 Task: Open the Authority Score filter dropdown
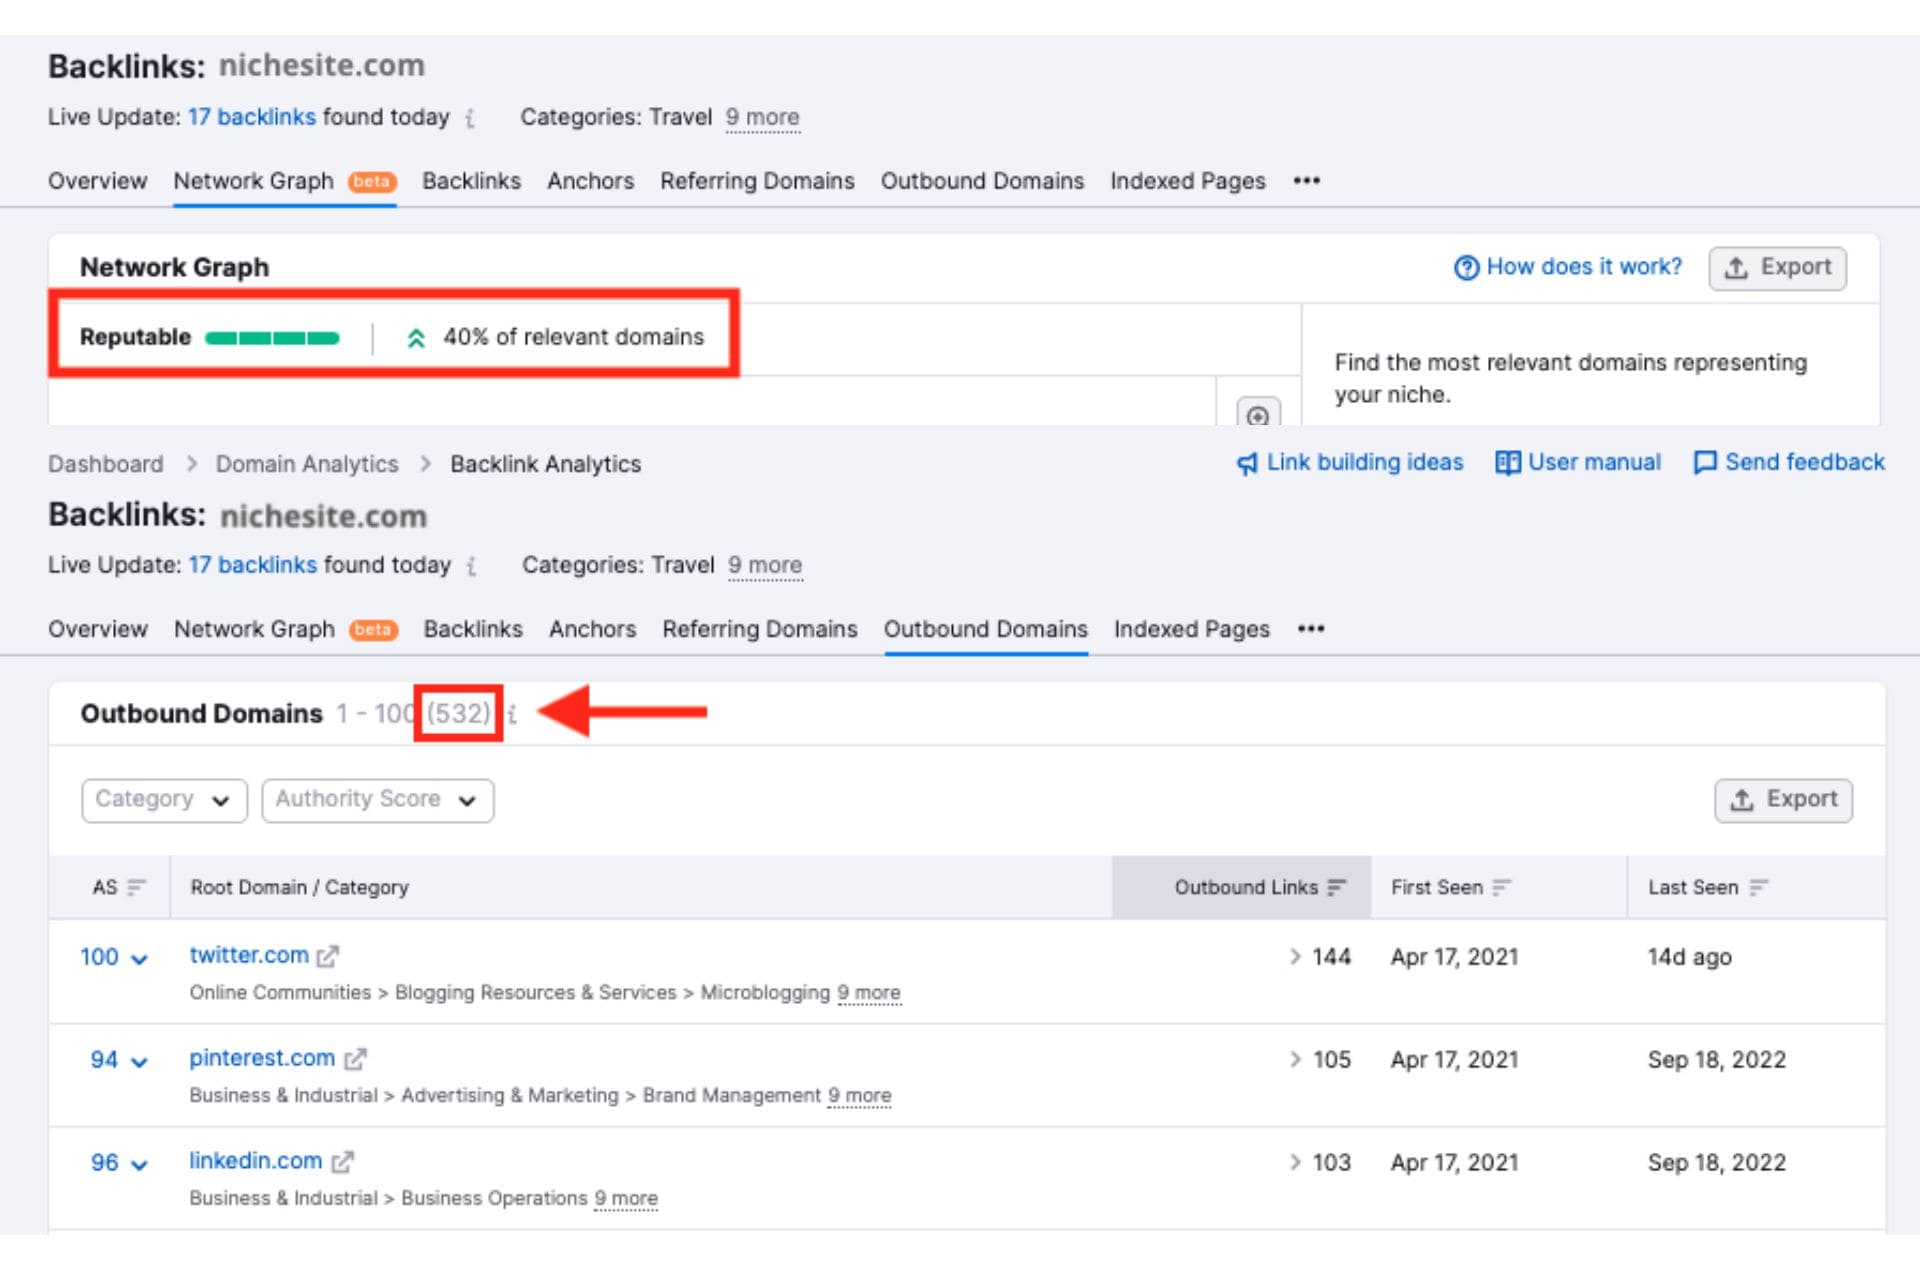pos(377,800)
